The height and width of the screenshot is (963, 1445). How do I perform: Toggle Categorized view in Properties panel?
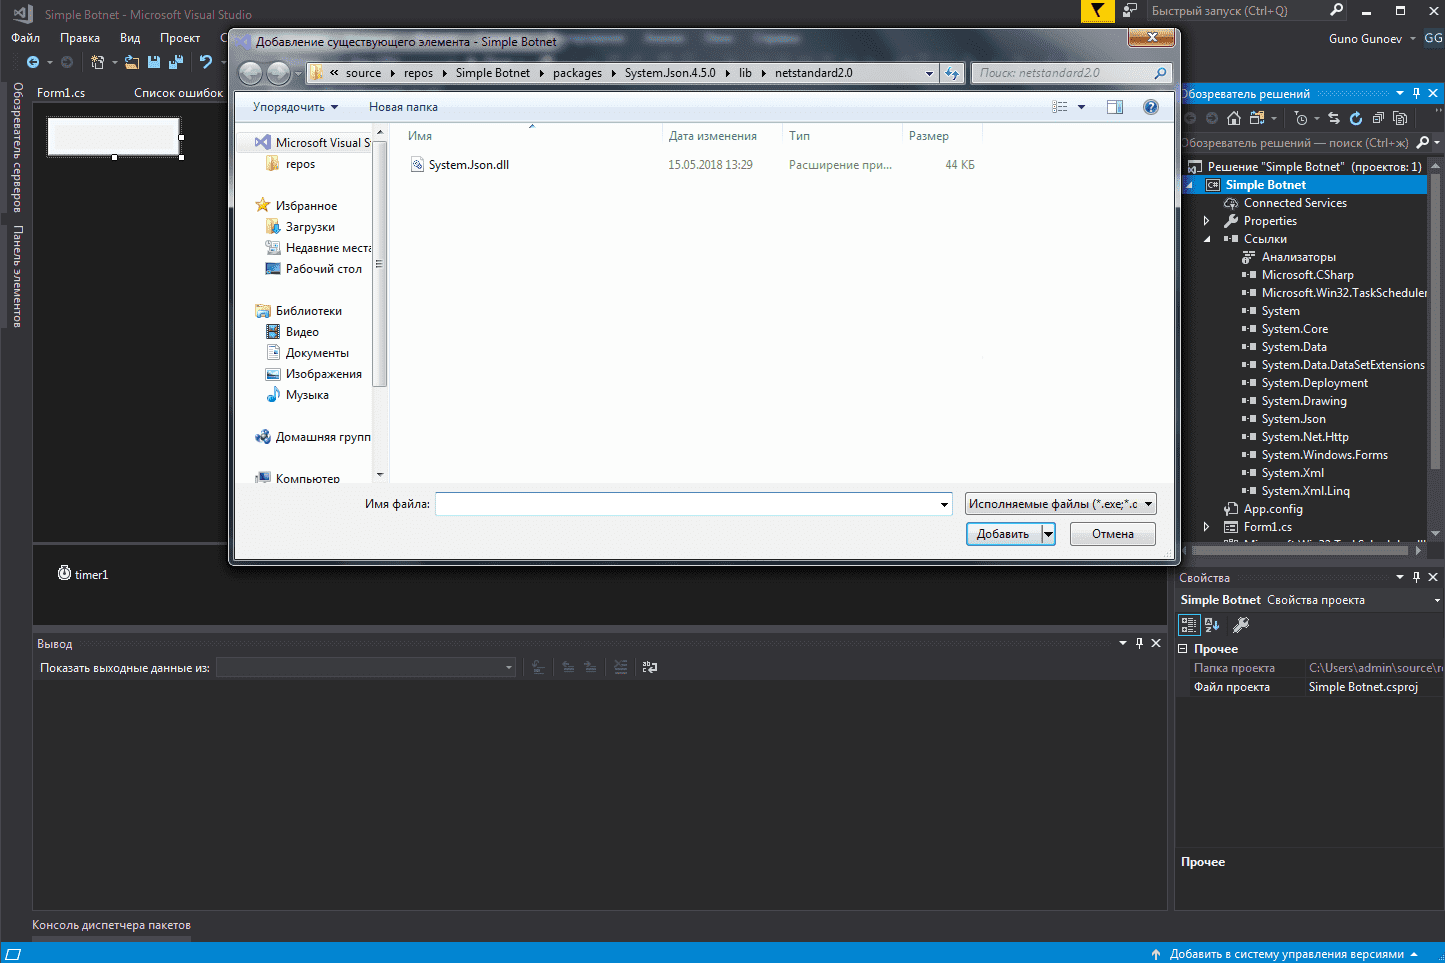point(1189,625)
